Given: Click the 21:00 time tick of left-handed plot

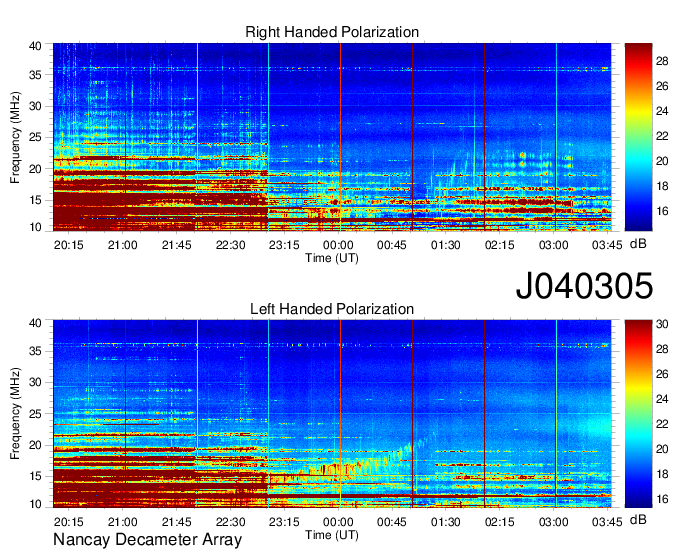Looking at the screenshot, I should click(x=123, y=522).
